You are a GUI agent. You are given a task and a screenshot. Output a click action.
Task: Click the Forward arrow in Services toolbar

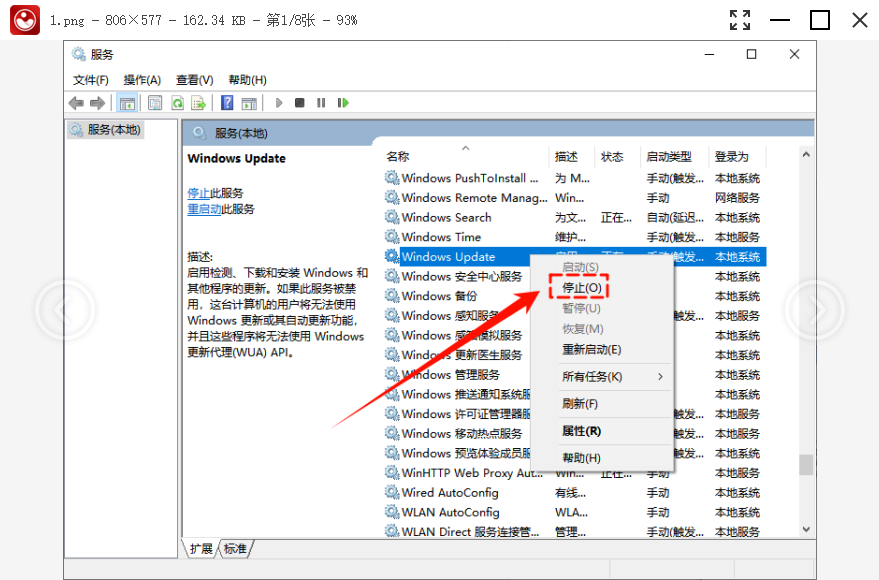point(98,103)
